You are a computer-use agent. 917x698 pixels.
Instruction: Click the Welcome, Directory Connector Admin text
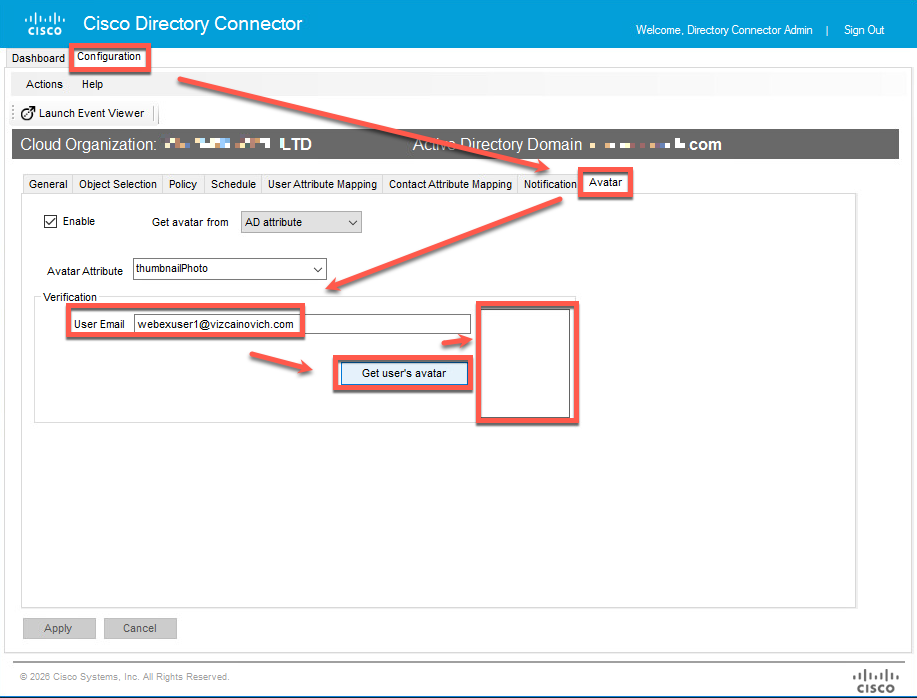[724, 30]
